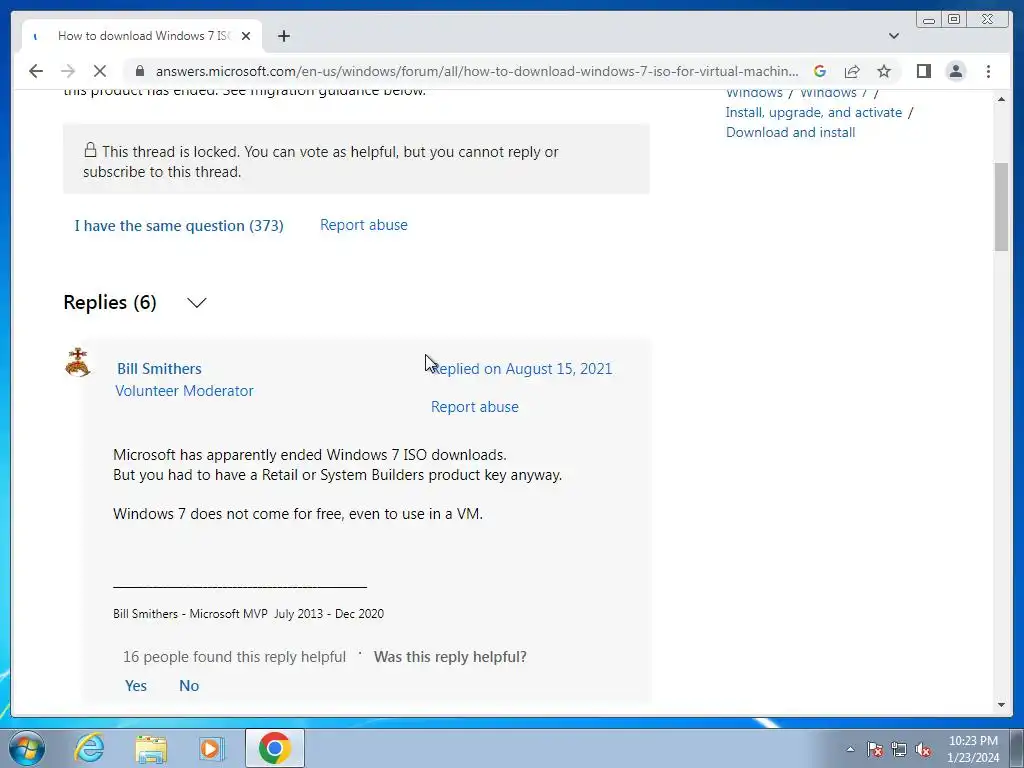Open a new browser tab
Viewport: 1024px width, 768px height.
(x=283, y=36)
